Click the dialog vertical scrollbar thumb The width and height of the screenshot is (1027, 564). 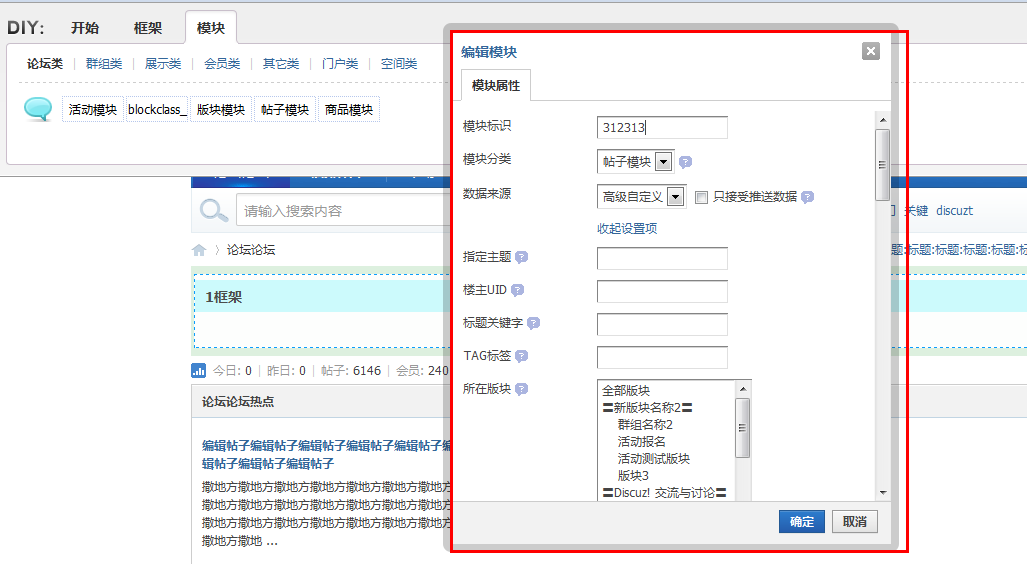point(883,164)
